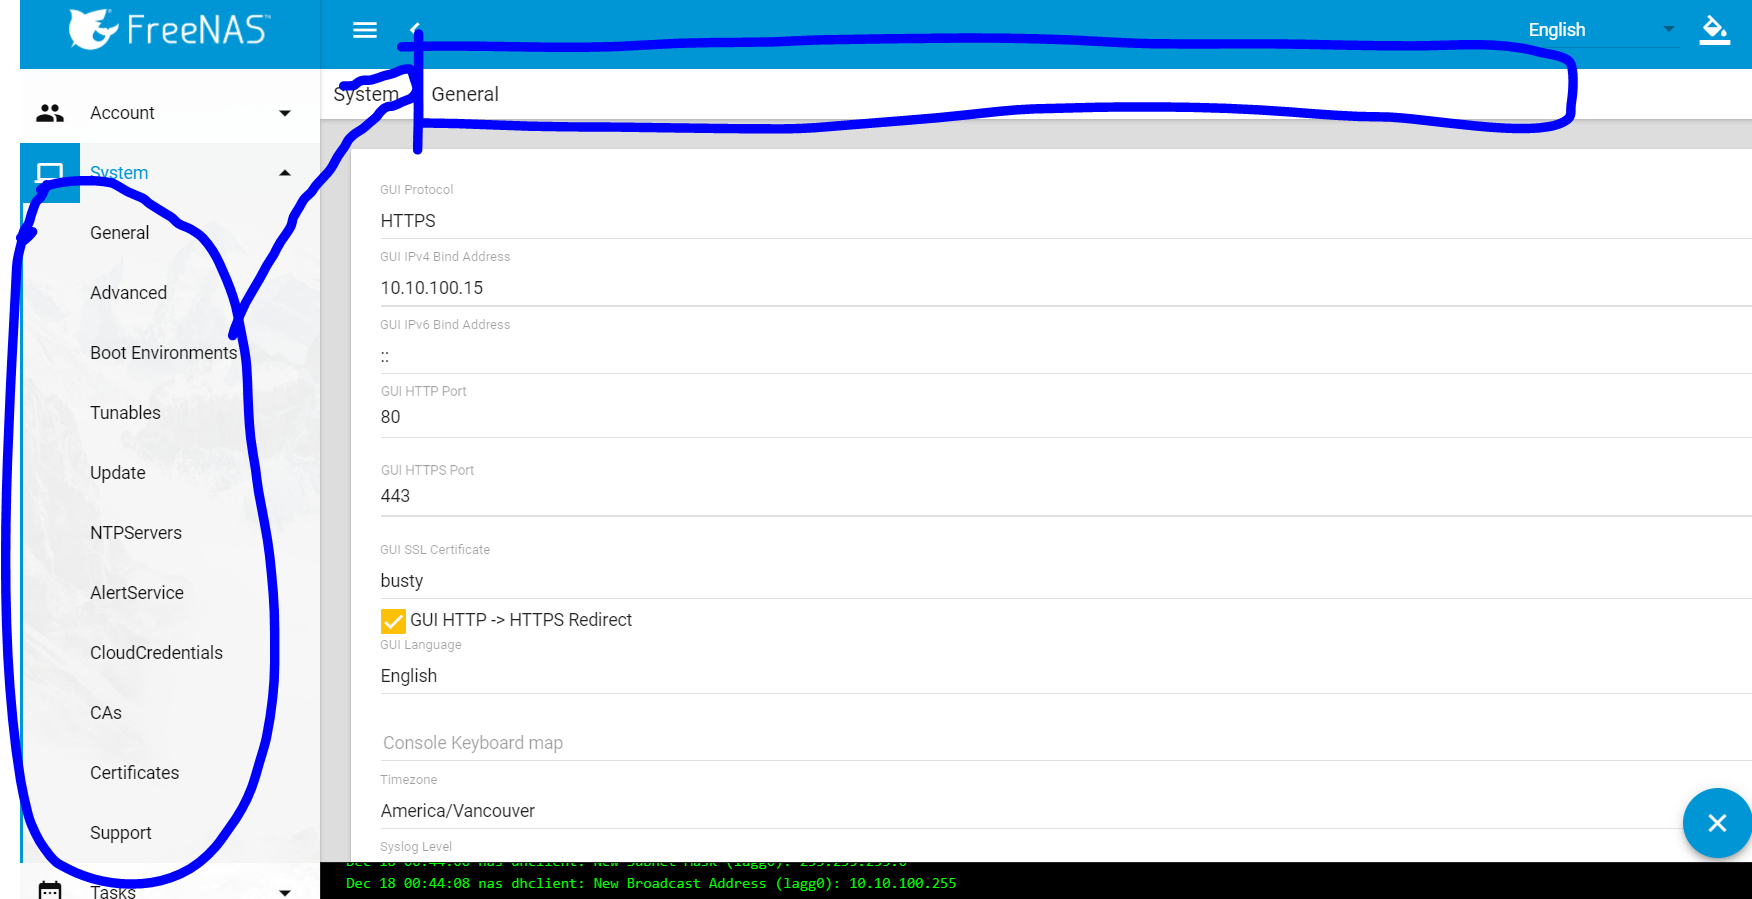1752x899 pixels.
Task: Open the GUI Protocol dropdown
Action: 1066,221
